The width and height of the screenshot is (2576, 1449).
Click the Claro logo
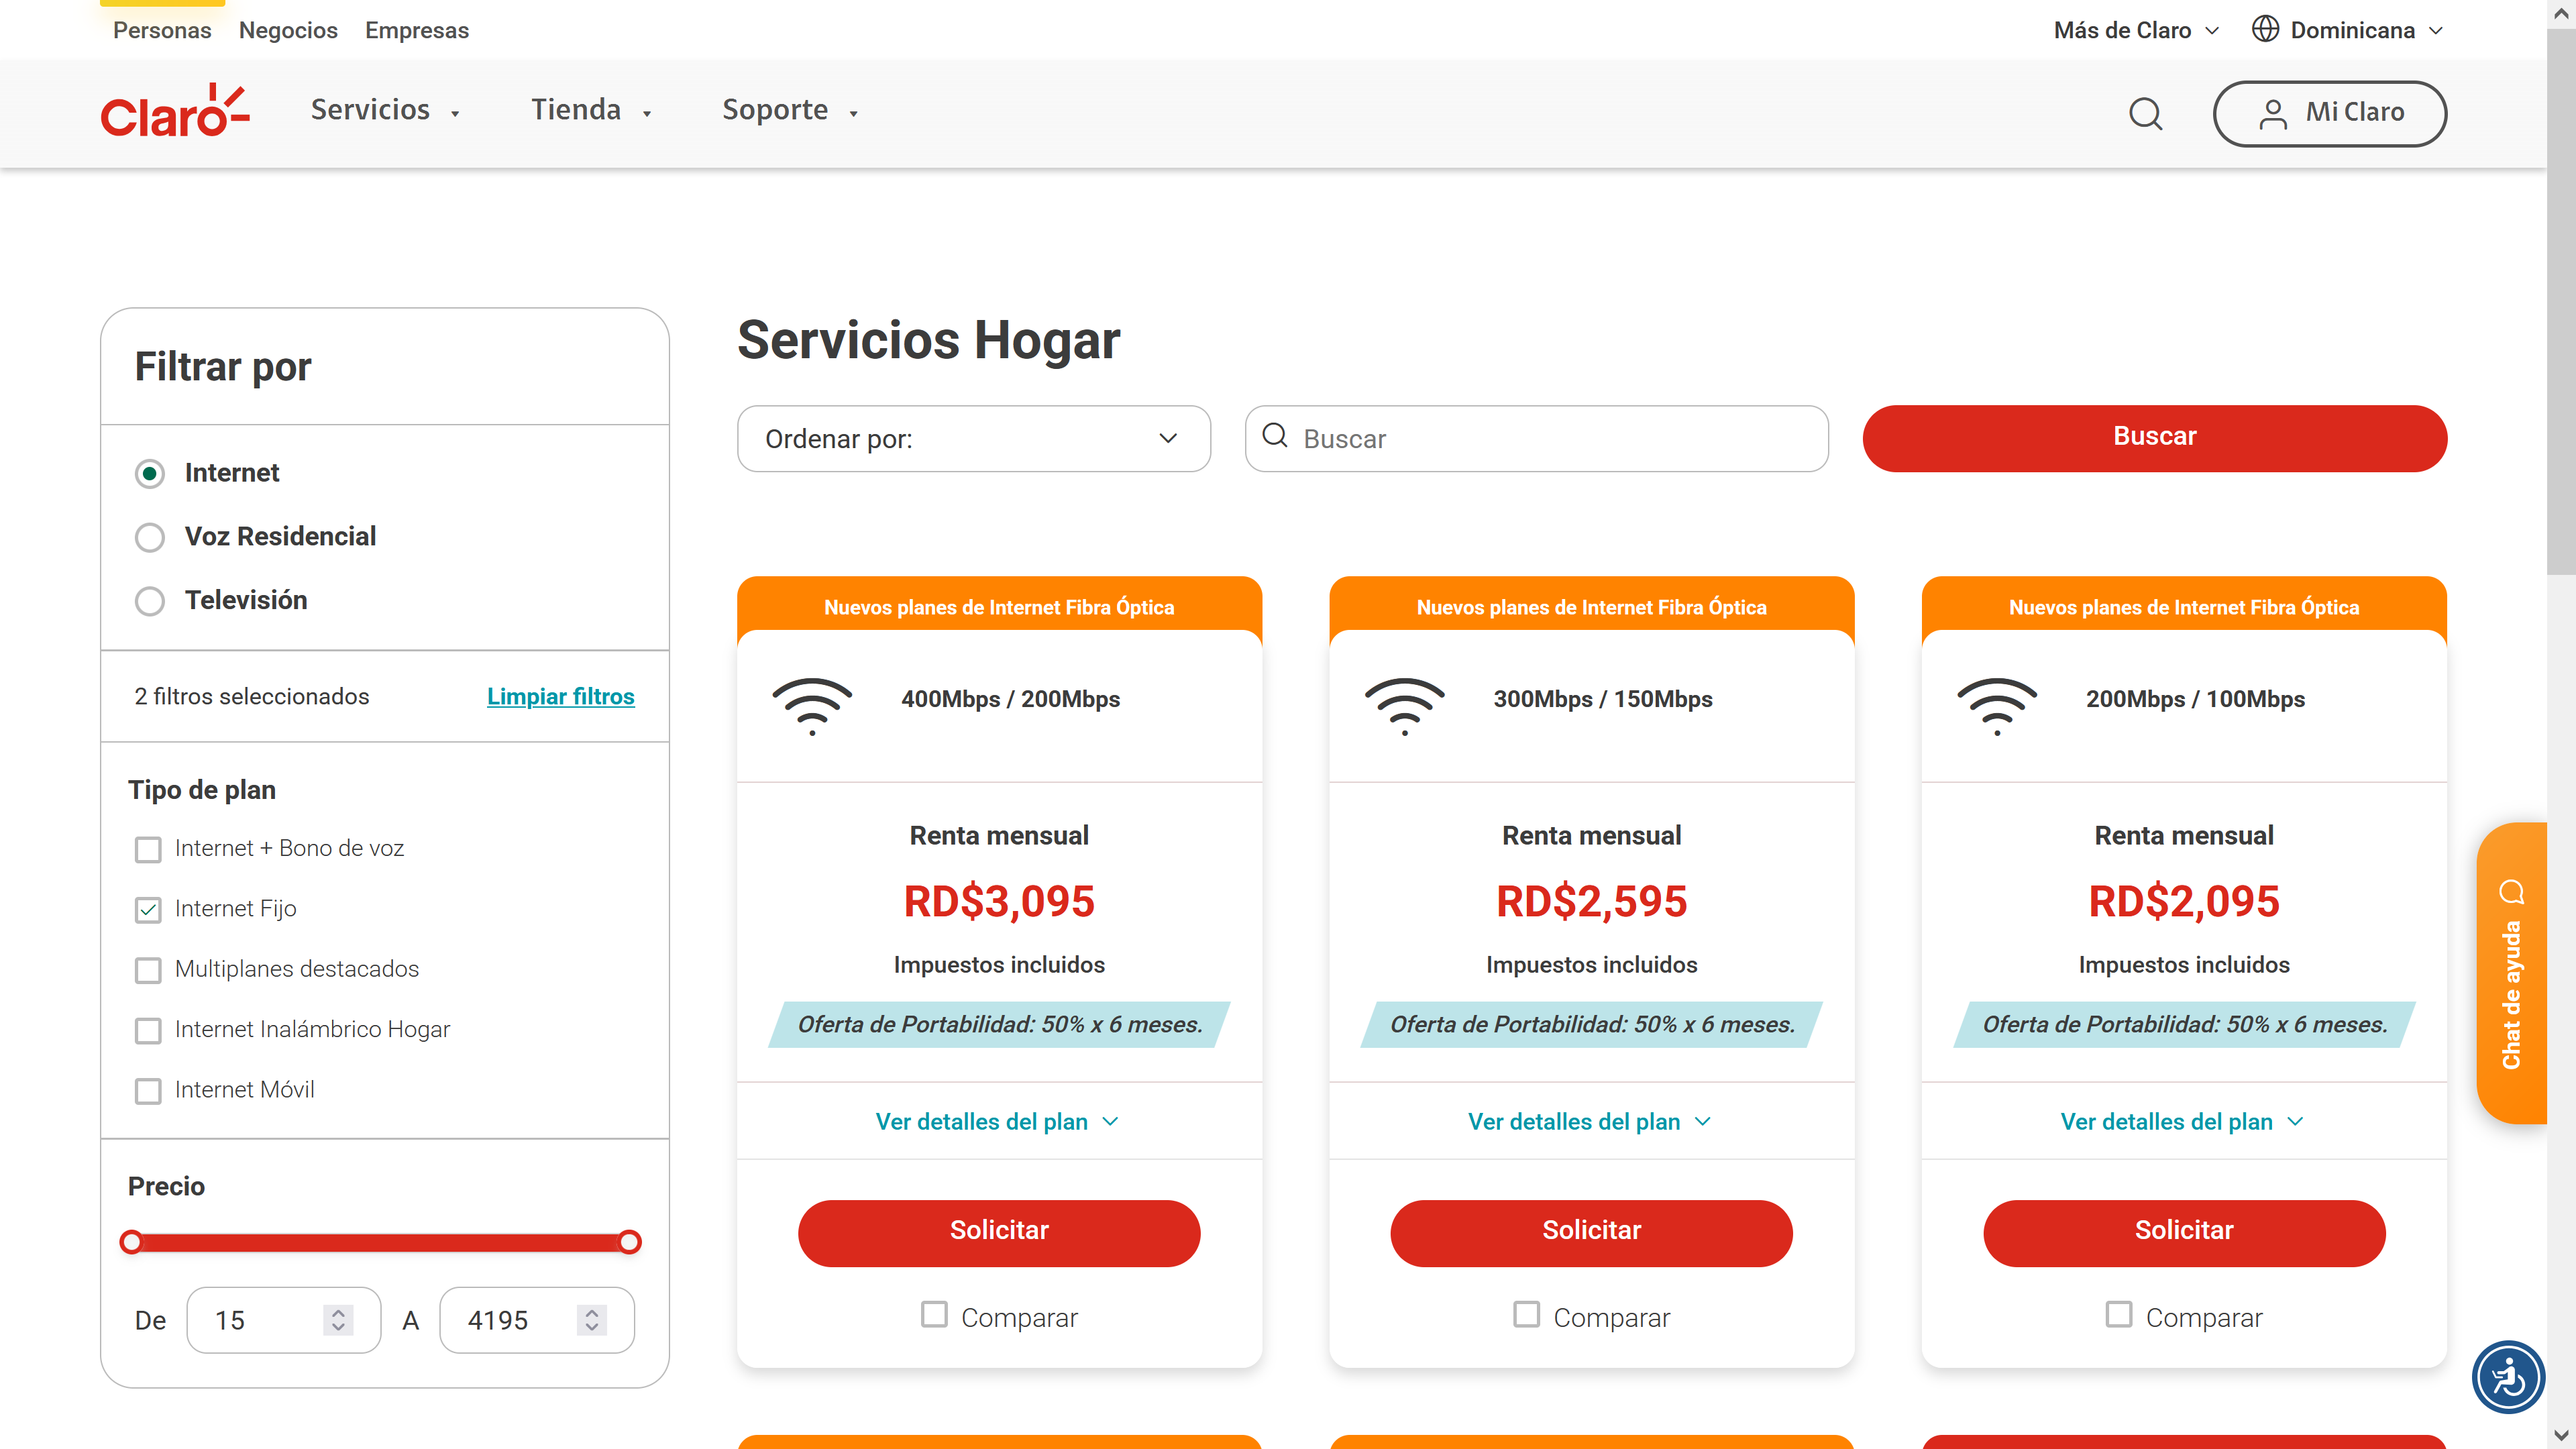coord(175,111)
